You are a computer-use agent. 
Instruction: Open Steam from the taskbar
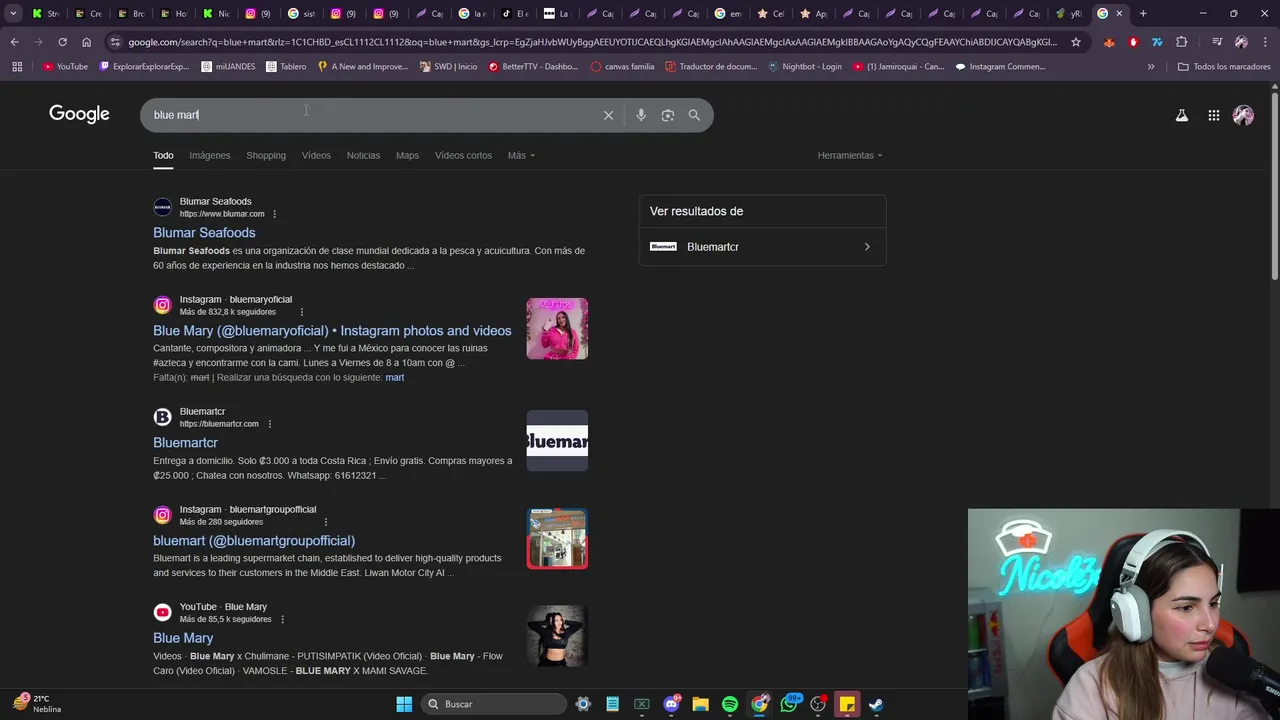click(876, 704)
